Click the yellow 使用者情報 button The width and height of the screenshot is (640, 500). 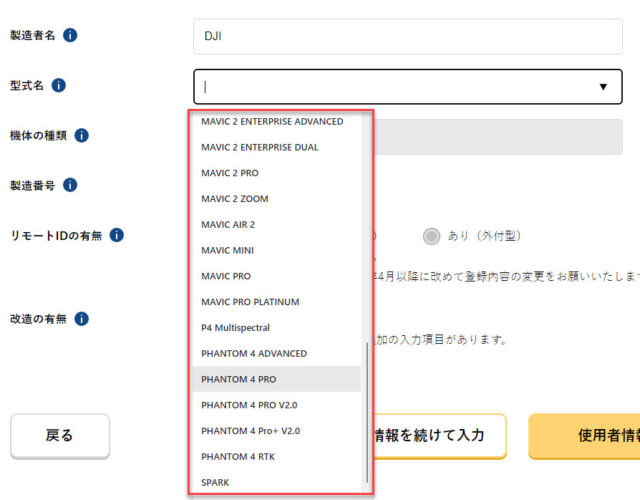coord(584,436)
